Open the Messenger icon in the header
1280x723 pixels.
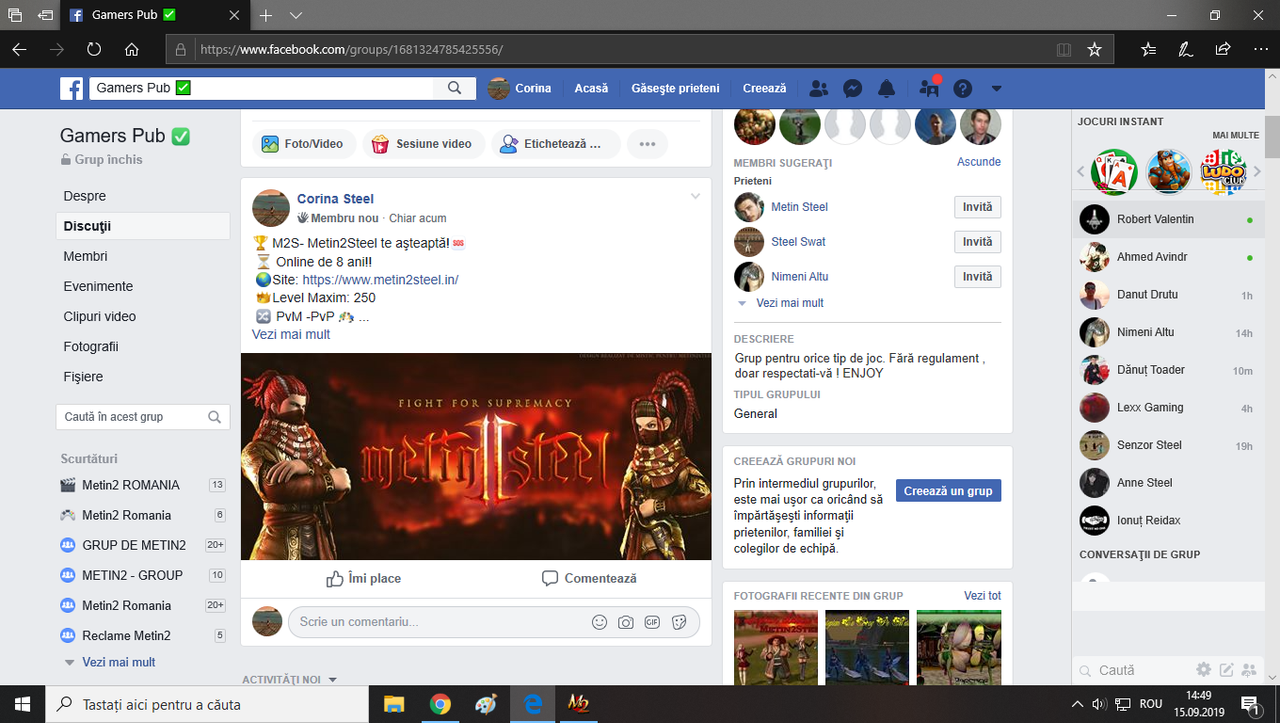[x=853, y=88]
